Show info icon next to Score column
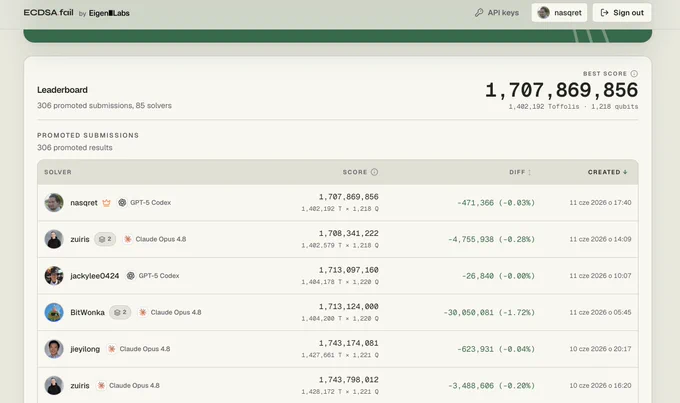 point(374,172)
